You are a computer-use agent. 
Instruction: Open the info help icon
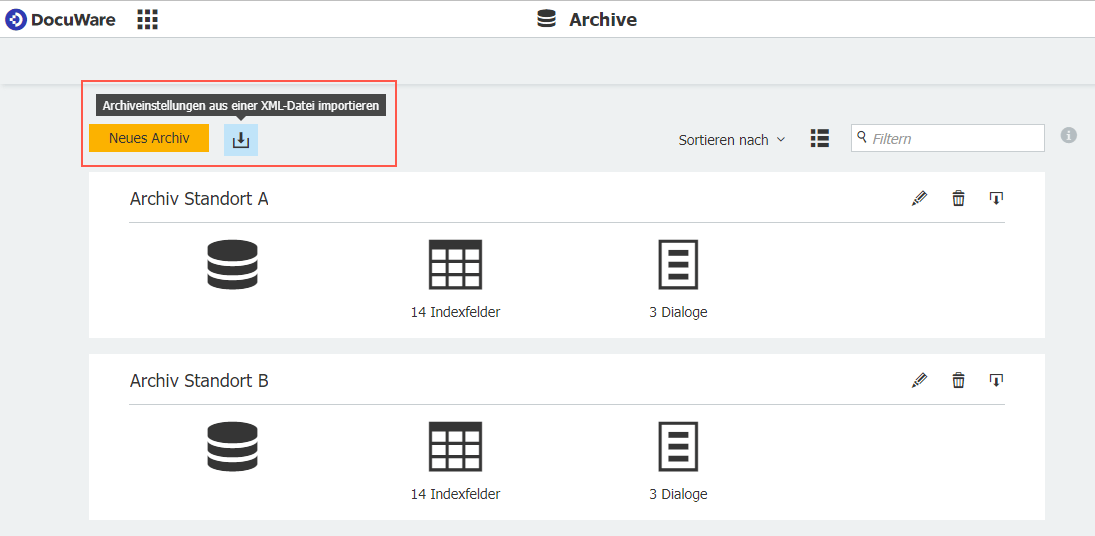1069,135
